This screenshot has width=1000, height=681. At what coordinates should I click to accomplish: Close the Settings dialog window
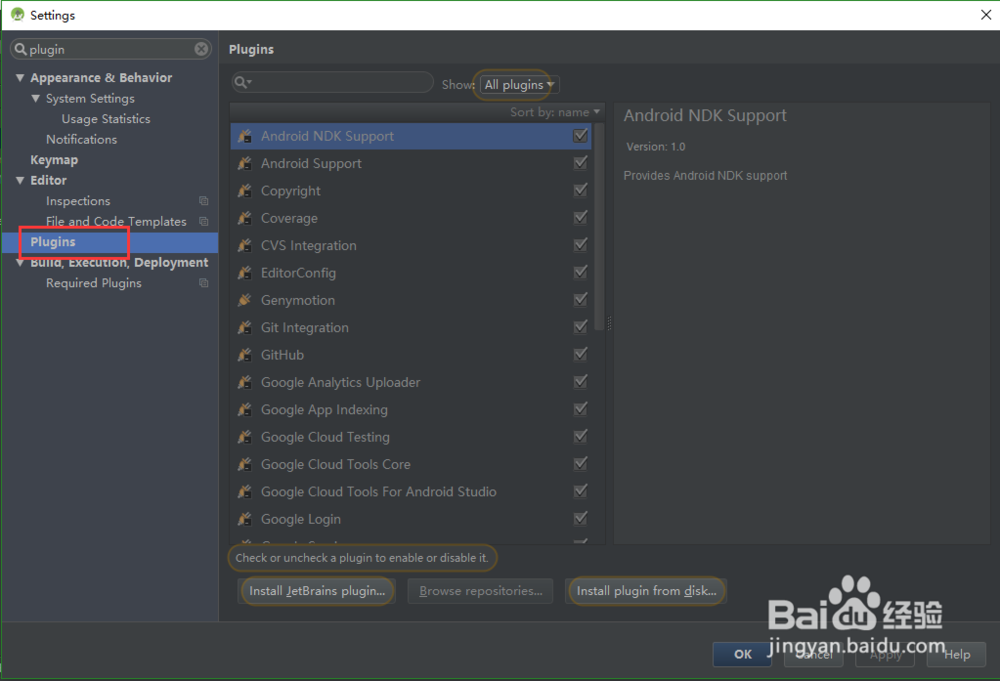click(x=985, y=15)
